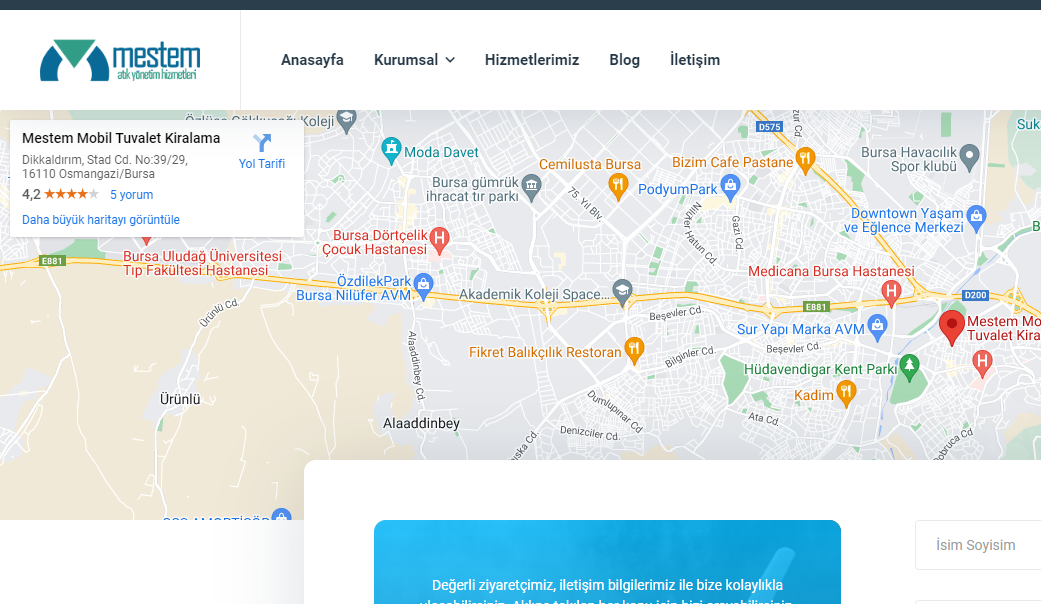Viewport: 1041px width, 604px height.
Task: Click the Mestem logo
Action: (x=120, y=60)
